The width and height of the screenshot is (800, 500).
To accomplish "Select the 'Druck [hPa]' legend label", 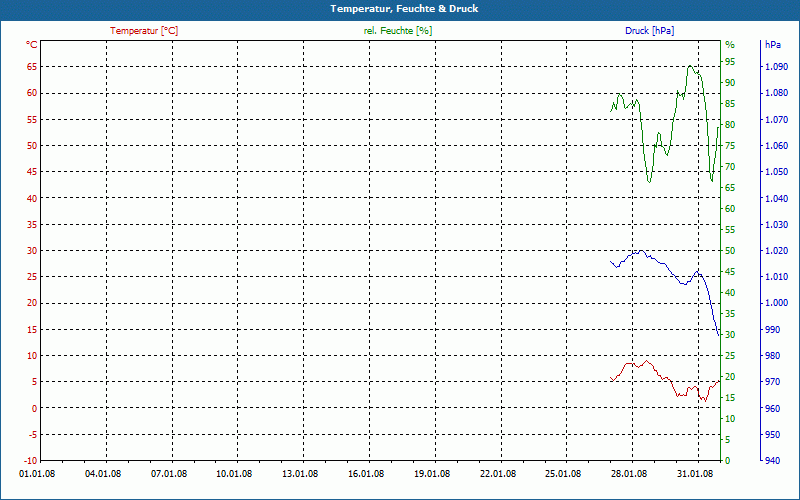I will tap(649, 31).
